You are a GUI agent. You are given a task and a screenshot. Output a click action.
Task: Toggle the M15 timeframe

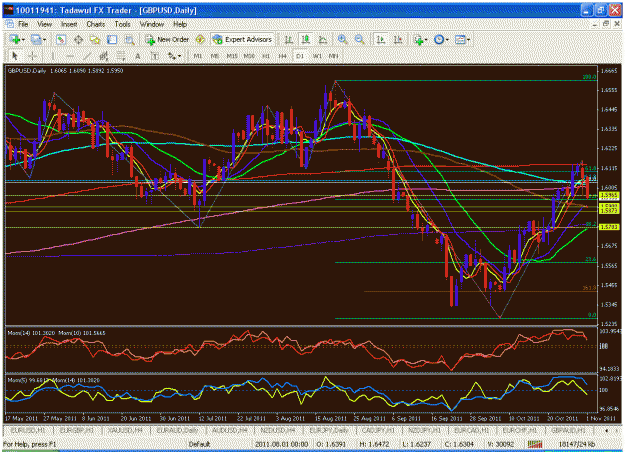232,56
